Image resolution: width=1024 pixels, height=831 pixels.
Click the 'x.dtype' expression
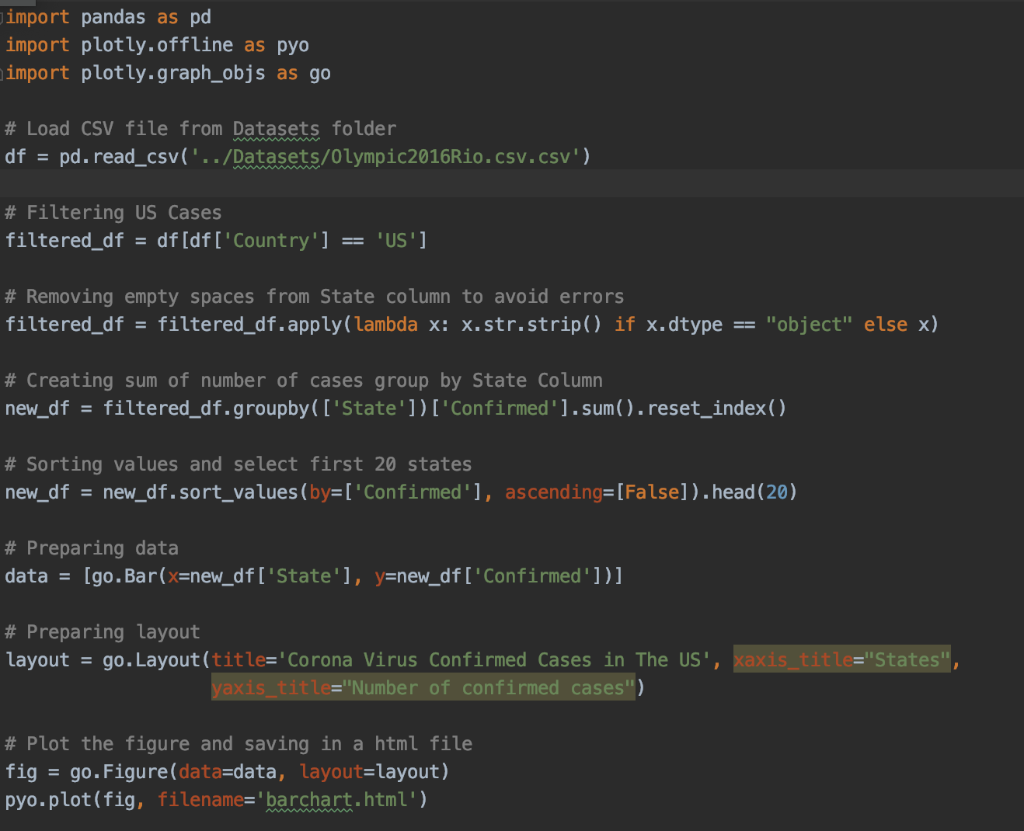[x=684, y=325]
